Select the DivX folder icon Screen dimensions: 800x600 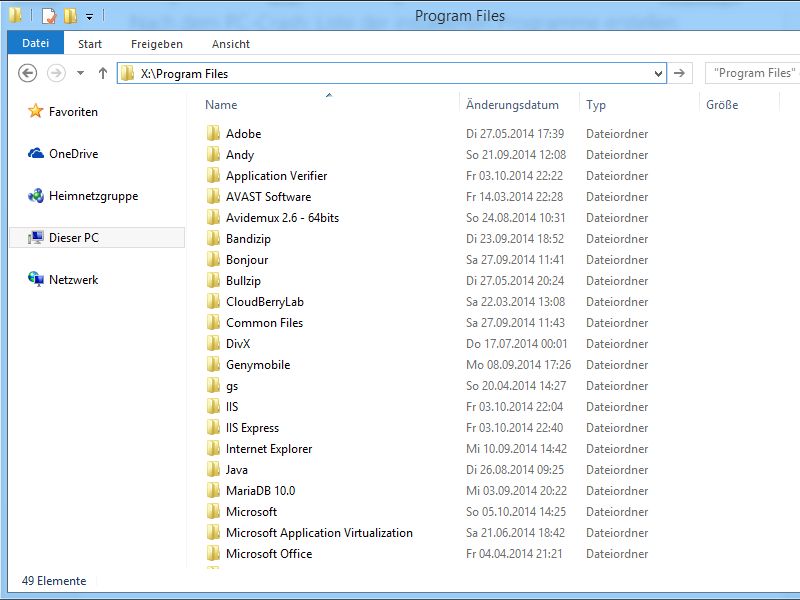pyautogui.click(x=213, y=343)
